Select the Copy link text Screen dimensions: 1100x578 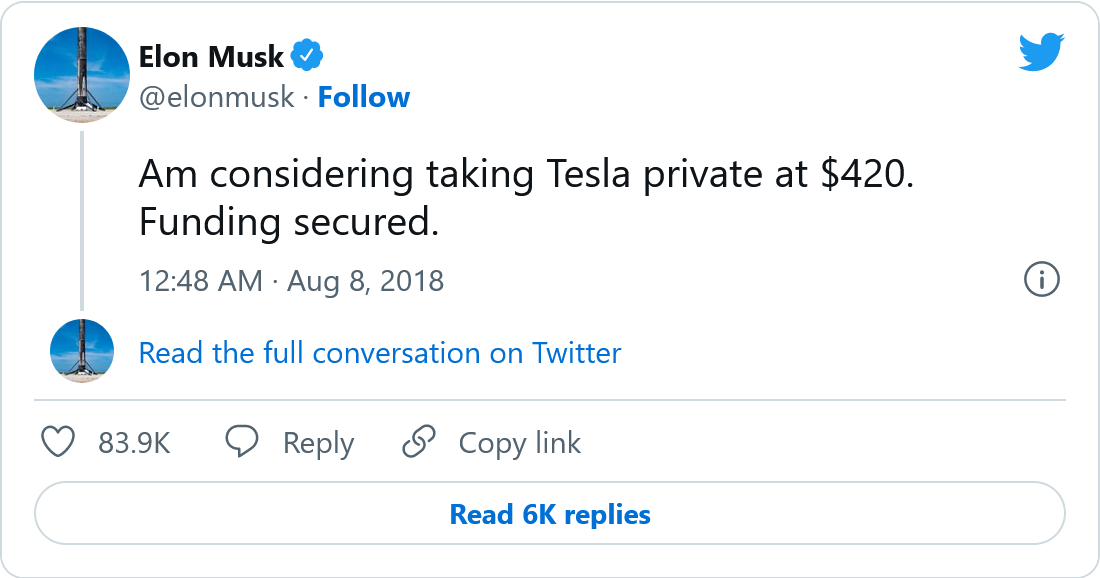pyautogui.click(x=519, y=443)
